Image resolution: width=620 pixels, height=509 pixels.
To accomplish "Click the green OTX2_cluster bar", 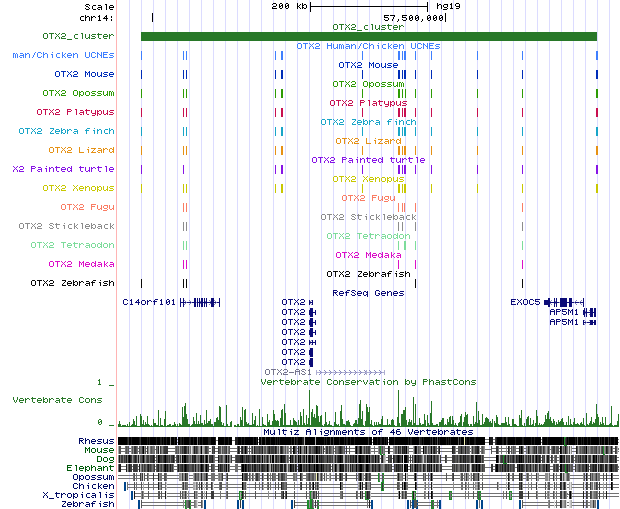I will 368,37.
